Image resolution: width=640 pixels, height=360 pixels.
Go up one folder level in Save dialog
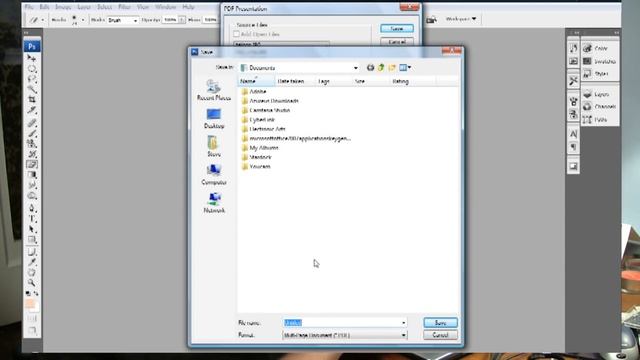381,68
